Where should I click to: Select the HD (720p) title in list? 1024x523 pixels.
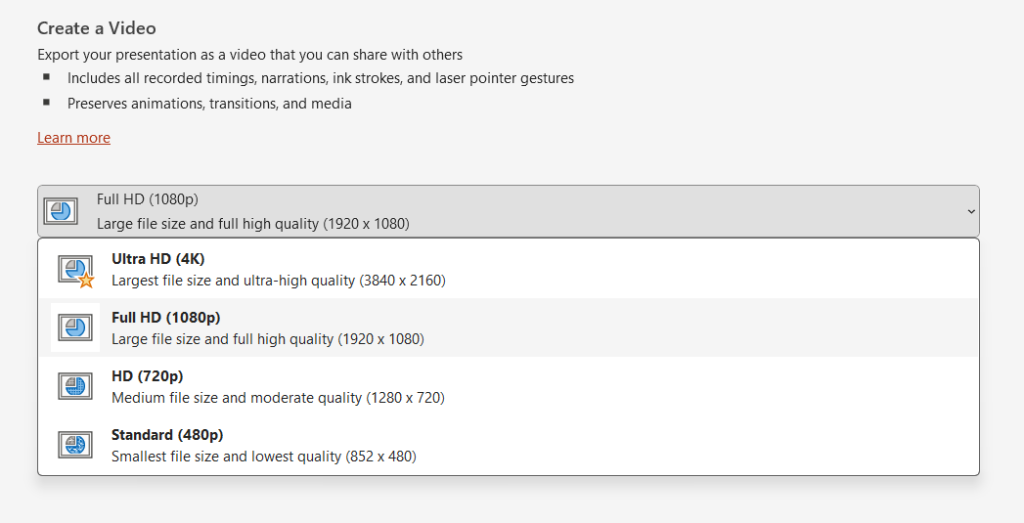point(147,376)
